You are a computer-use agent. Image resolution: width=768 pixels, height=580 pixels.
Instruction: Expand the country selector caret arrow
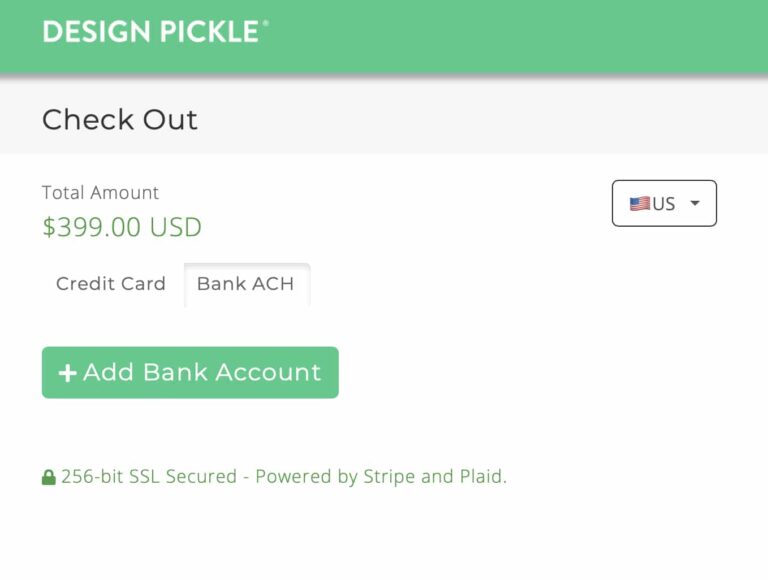click(695, 203)
